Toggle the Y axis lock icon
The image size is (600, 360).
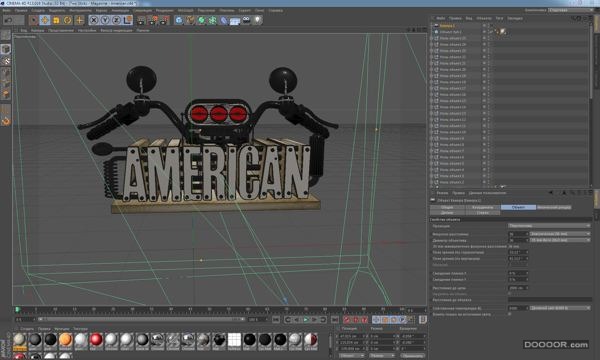pos(105,20)
